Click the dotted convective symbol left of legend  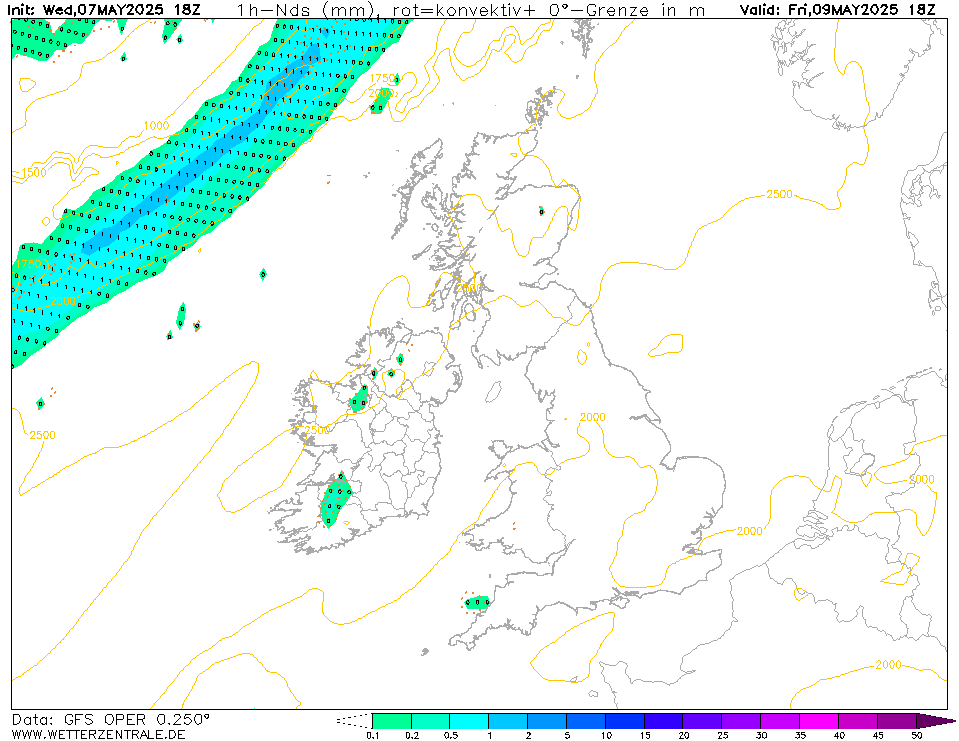click(x=354, y=721)
